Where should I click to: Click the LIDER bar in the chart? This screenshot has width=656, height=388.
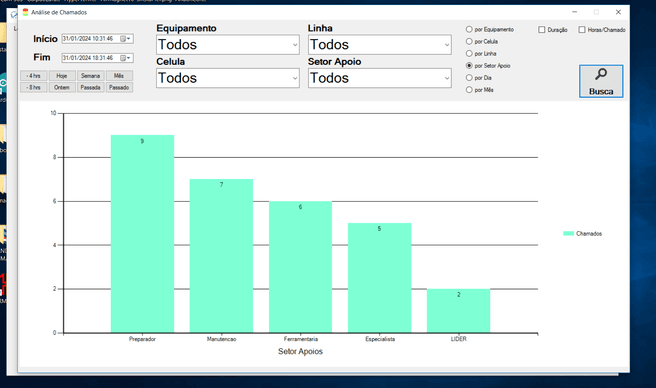(459, 311)
